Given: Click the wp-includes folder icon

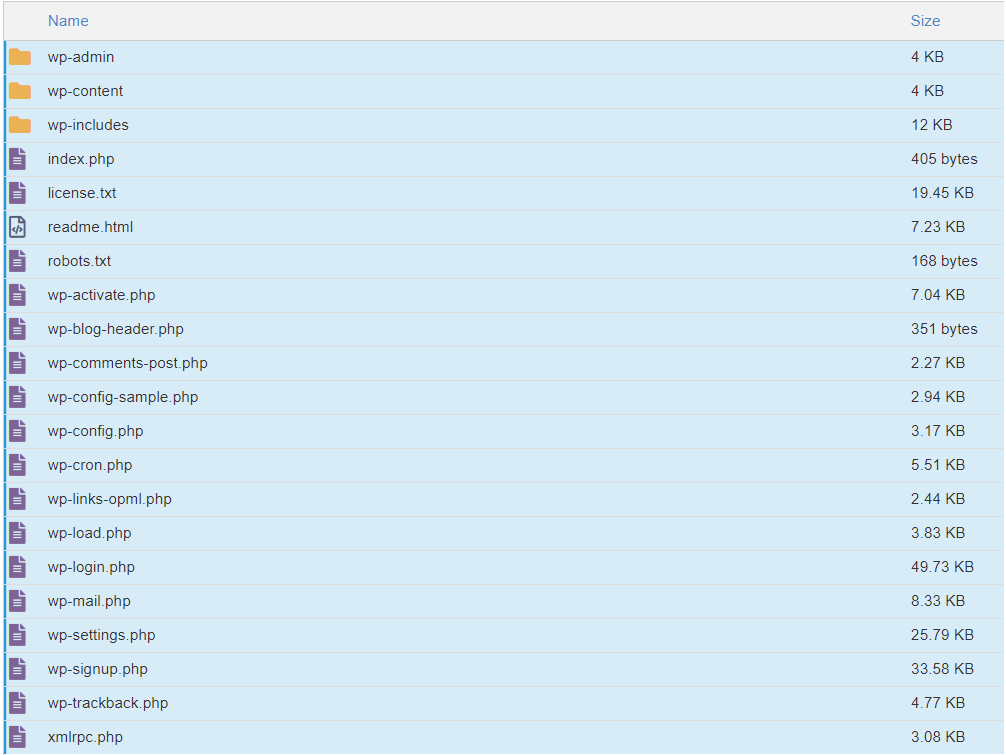Looking at the screenshot, I should (20, 125).
